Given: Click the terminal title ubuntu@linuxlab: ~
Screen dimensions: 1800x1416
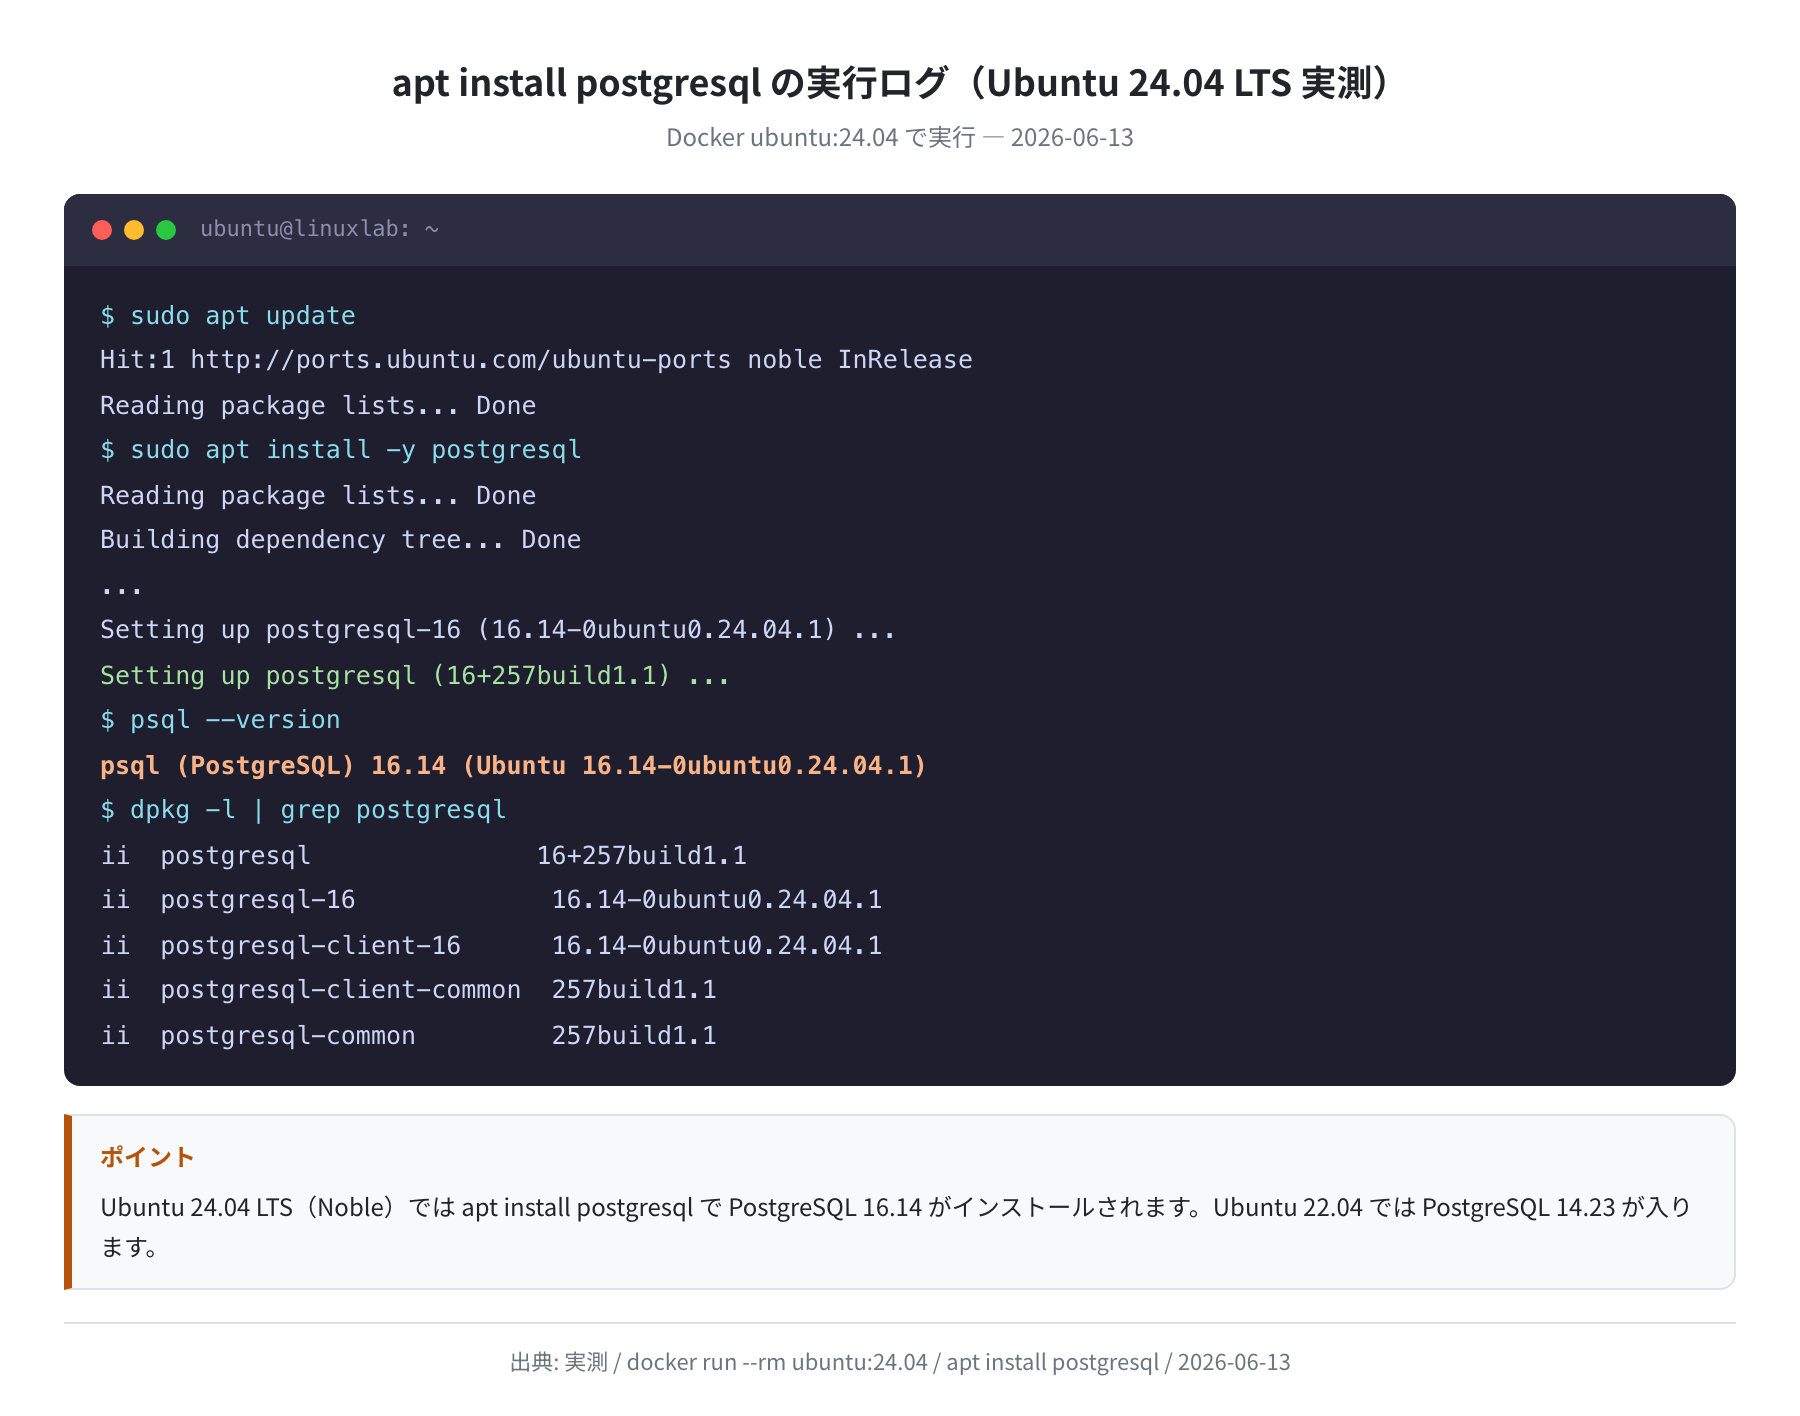Looking at the screenshot, I should pyautogui.click(x=320, y=229).
